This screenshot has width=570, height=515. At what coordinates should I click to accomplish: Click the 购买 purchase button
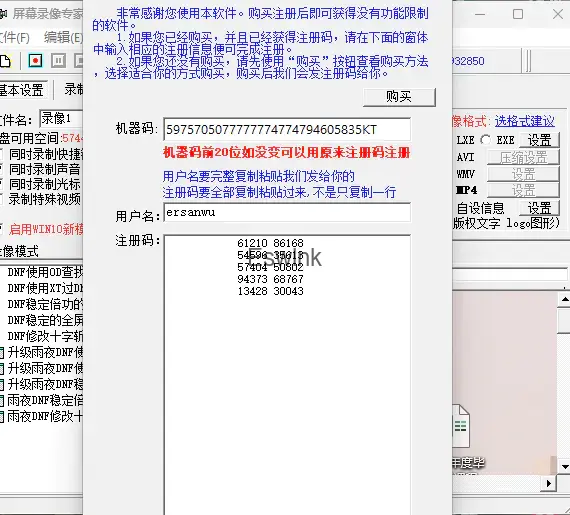[399, 97]
